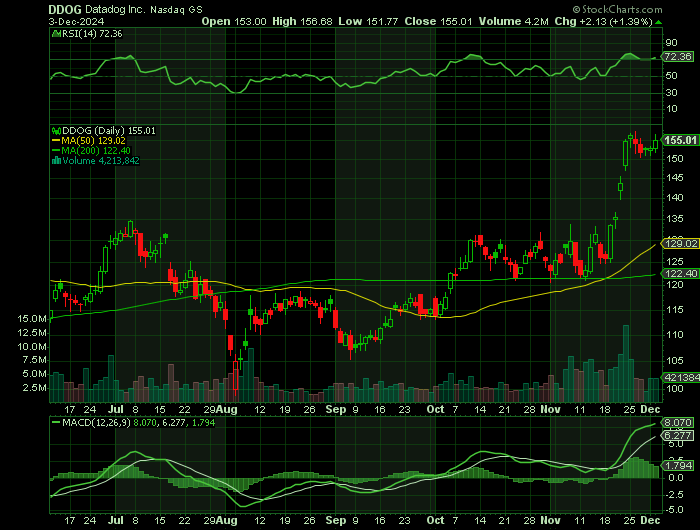The height and width of the screenshot is (530, 700).
Task: Click the 150 price axis label
Action: click(x=674, y=159)
